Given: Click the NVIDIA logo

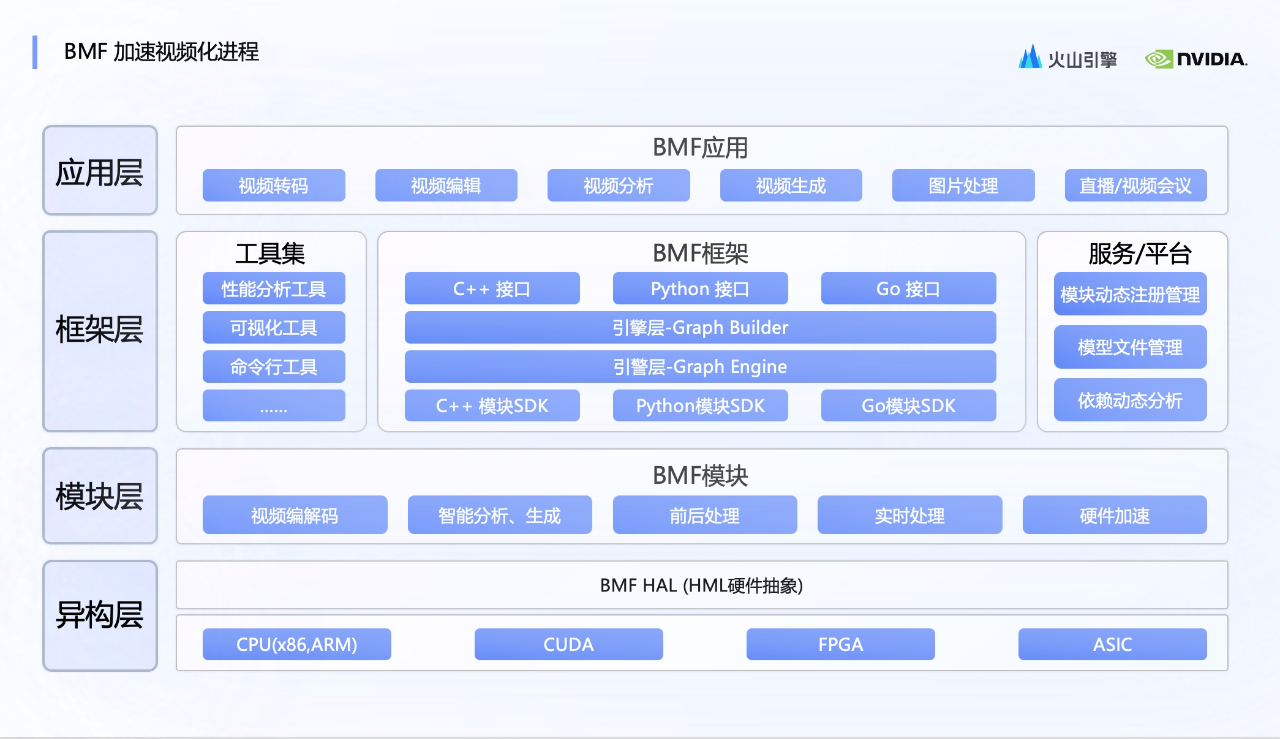Looking at the screenshot, I should [x=1196, y=59].
